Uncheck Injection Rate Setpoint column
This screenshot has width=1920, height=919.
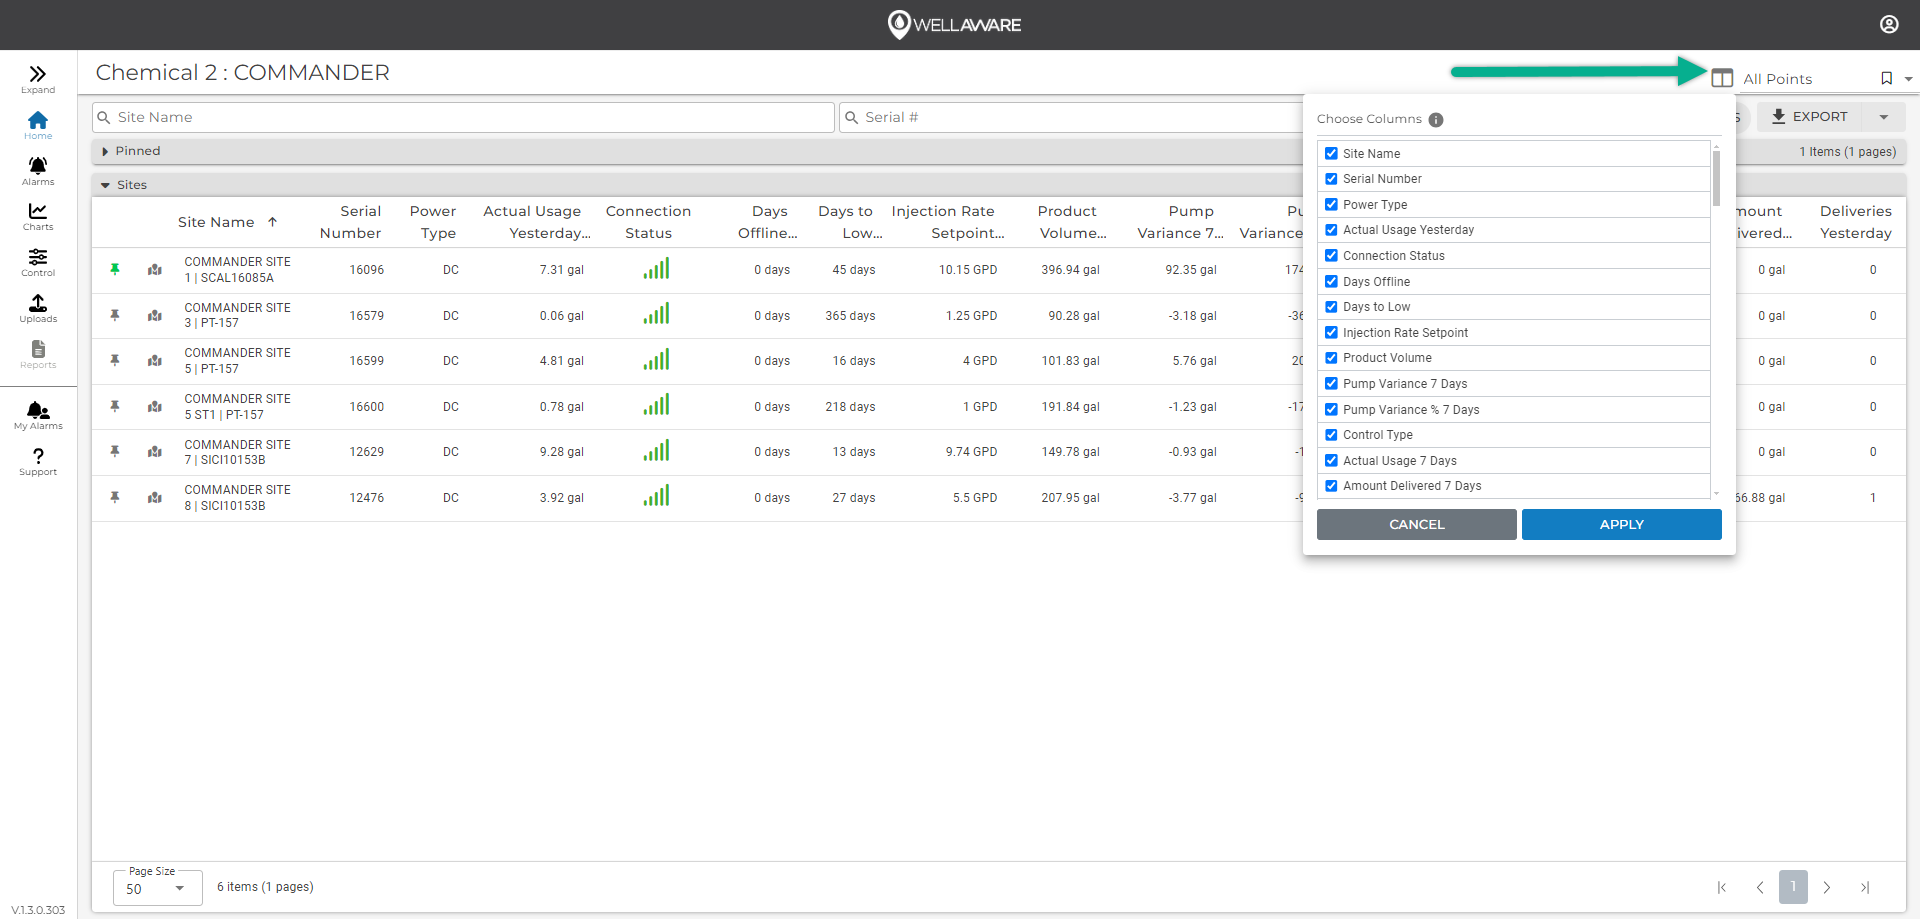(1331, 332)
